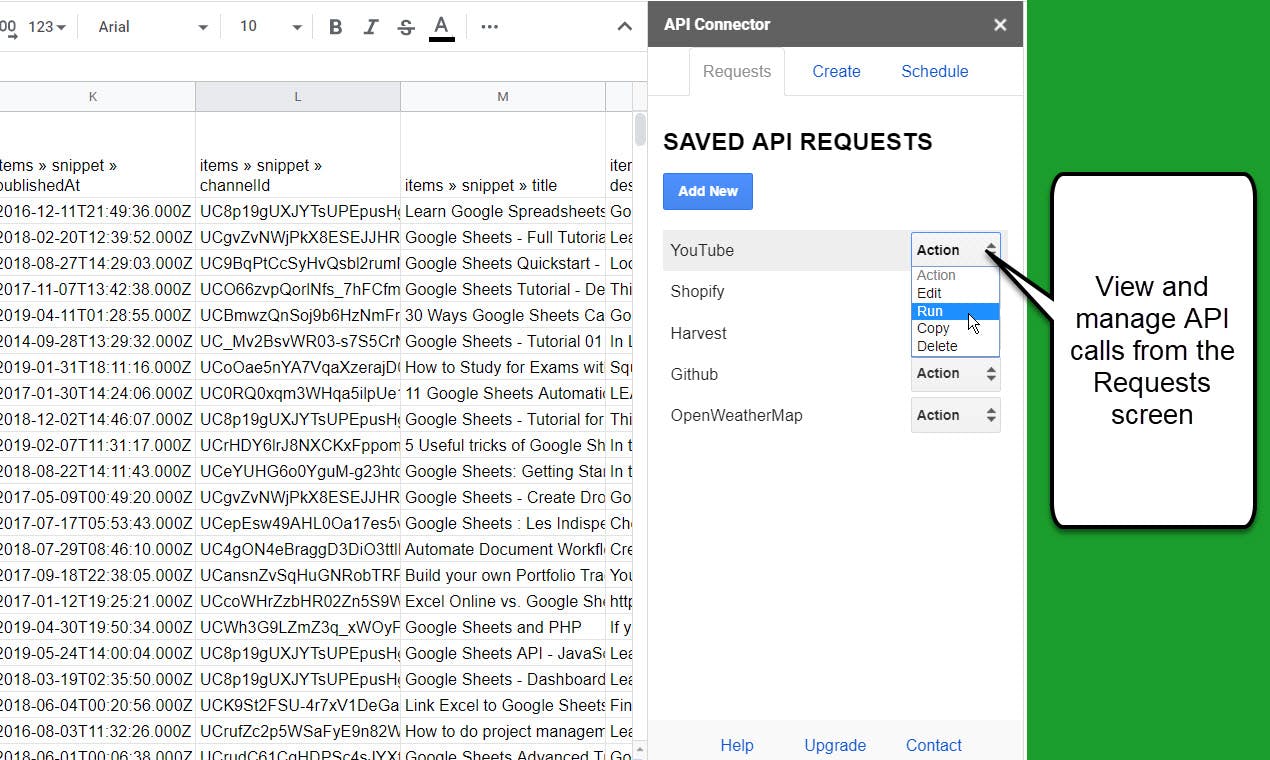This screenshot has height=760, width=1270.
Task: Toggle bold formatting in toolbar
Action: tap(336, 27)
